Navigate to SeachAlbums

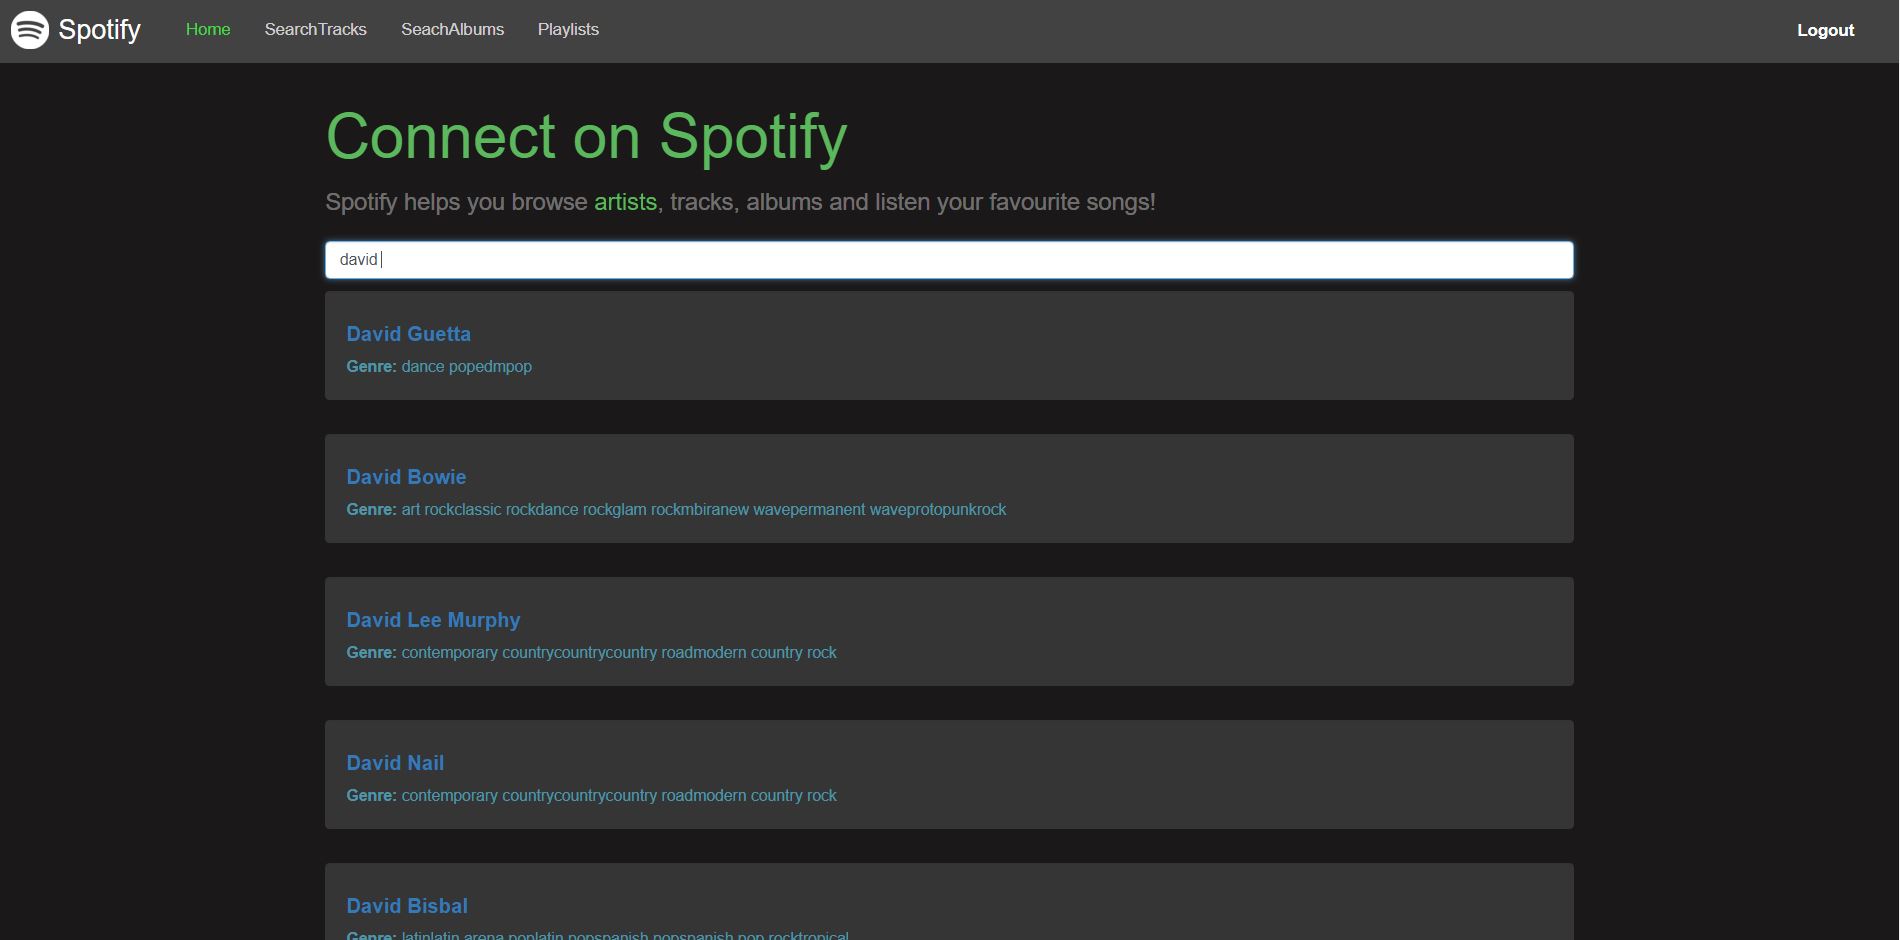pos(453,30)
